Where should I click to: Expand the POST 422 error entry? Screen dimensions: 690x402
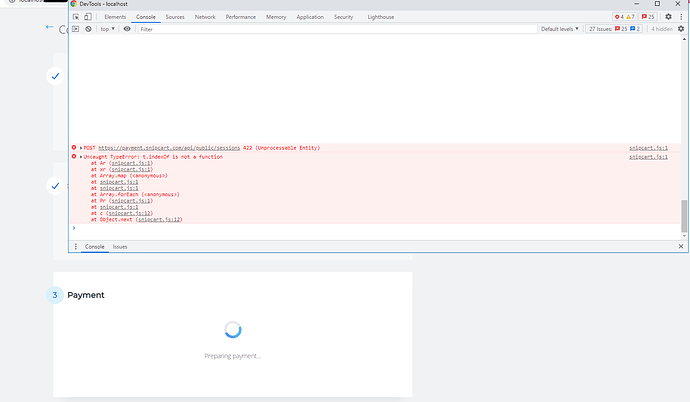pos(81,148)
